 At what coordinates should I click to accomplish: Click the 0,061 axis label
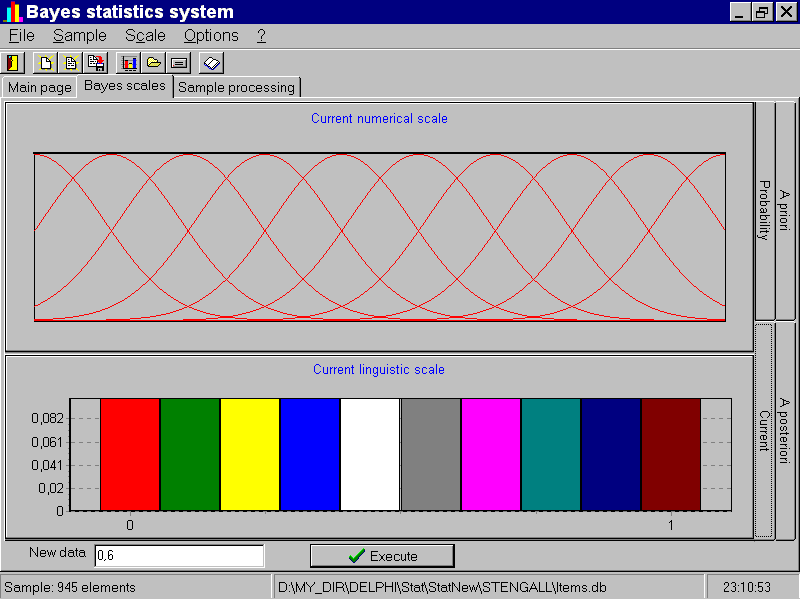(47, 442)
